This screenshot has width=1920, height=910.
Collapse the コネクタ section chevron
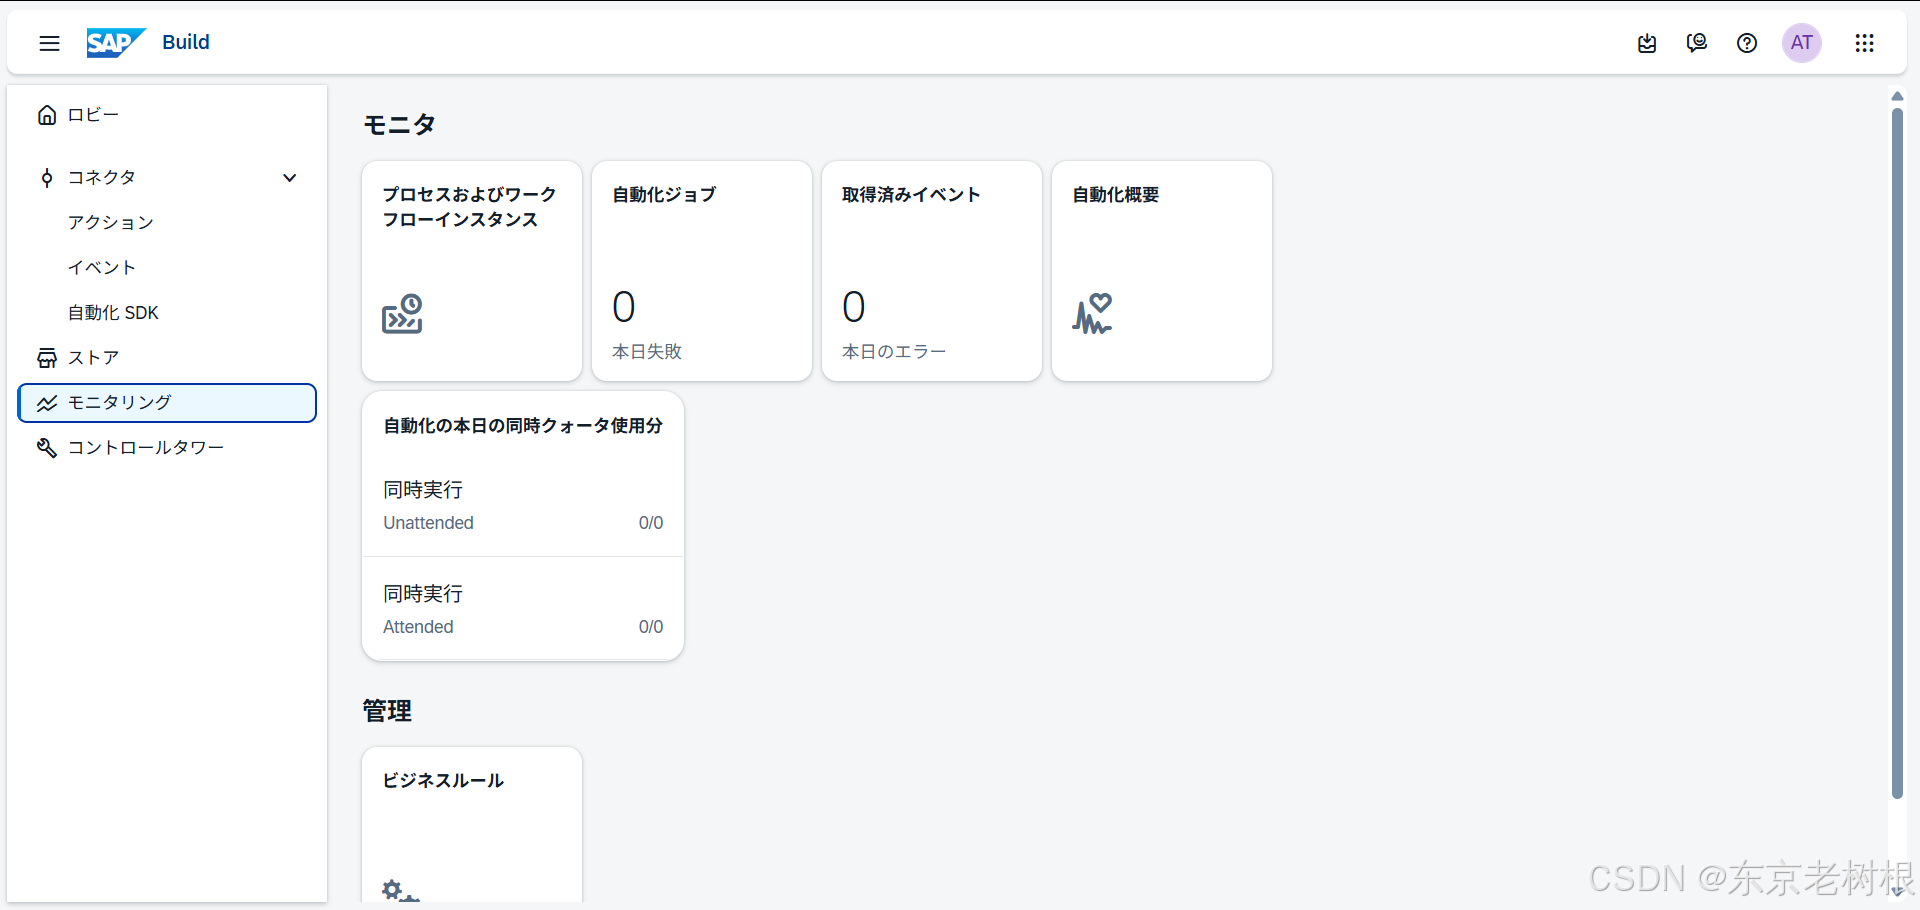click(290, 178)
